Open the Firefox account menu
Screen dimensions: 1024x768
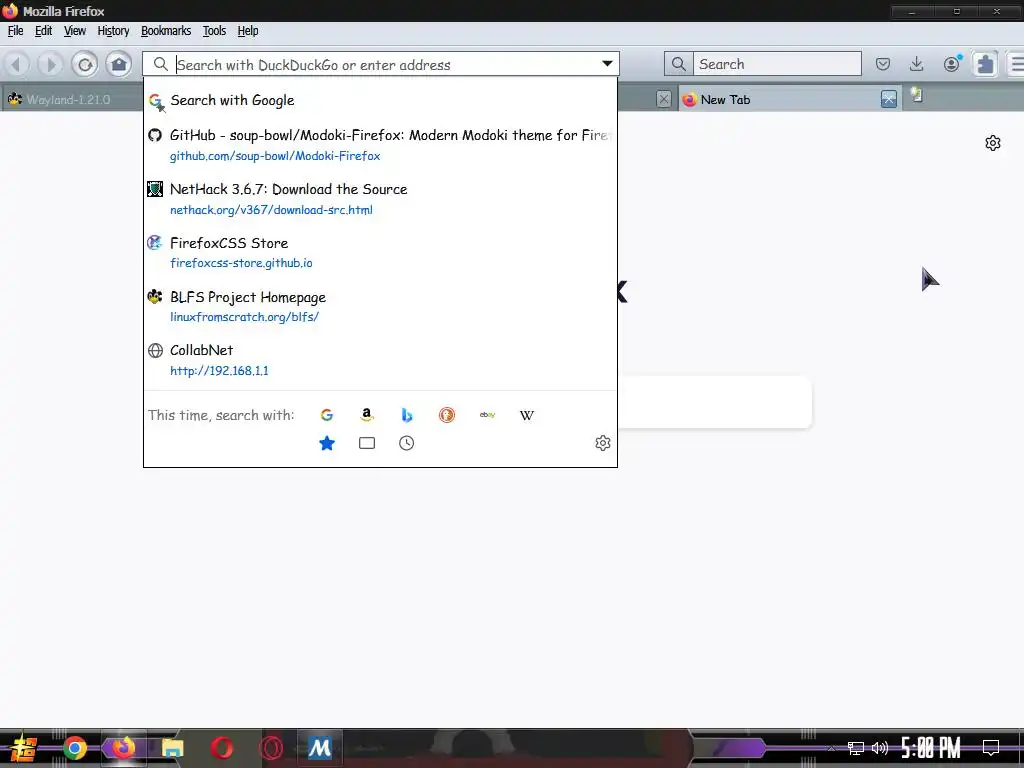pos(952,64)
